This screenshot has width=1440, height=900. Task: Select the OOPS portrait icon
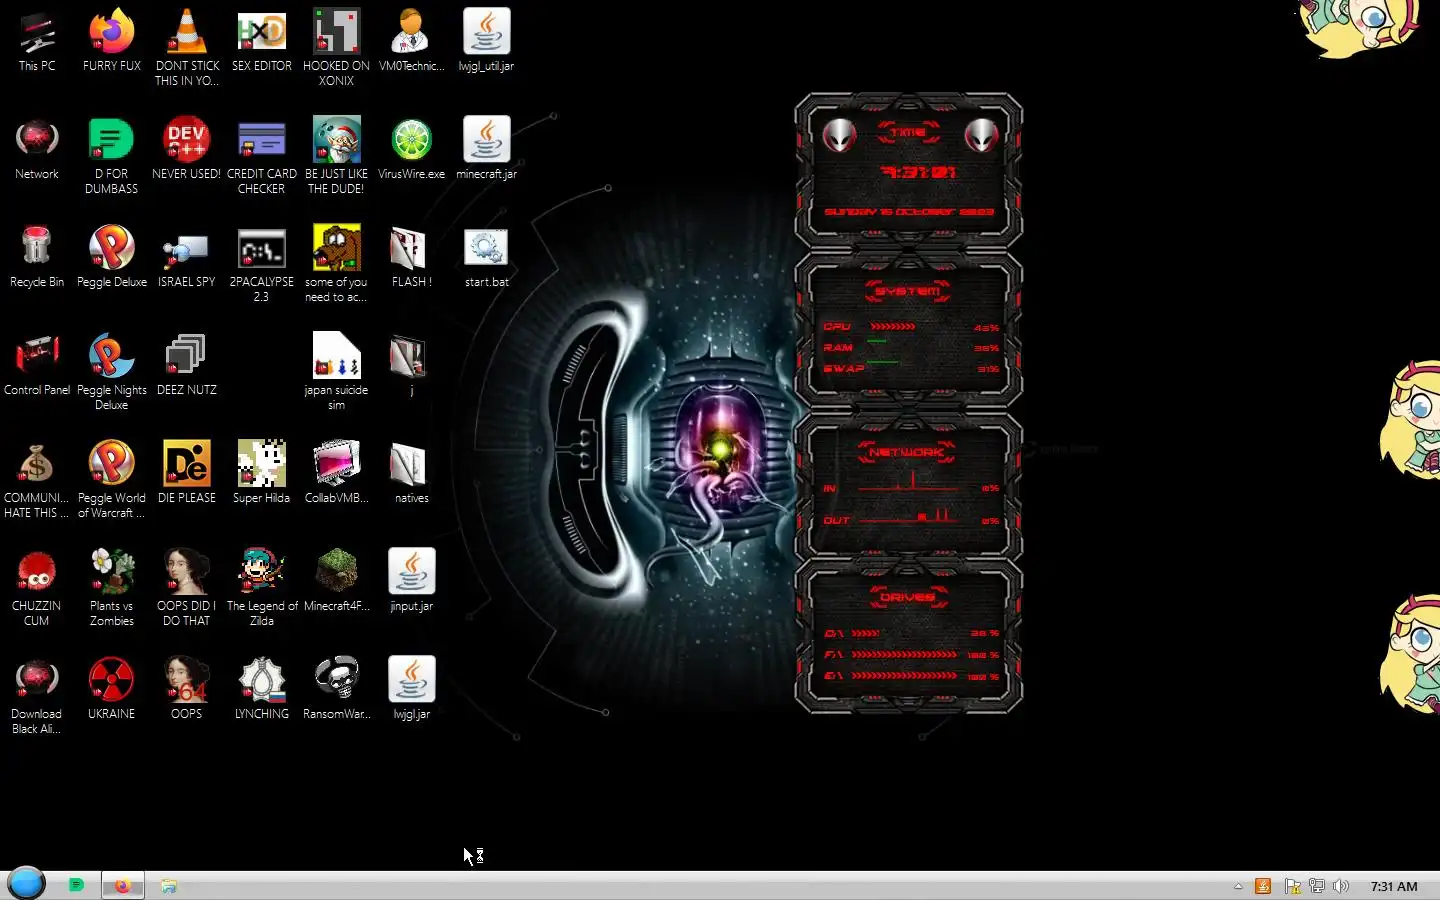187,690
